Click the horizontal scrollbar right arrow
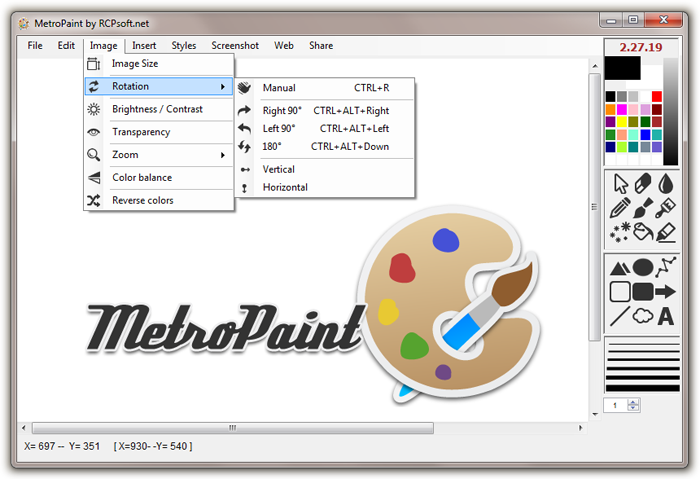This screenshot has width=700, height=479. click(580, 428)
